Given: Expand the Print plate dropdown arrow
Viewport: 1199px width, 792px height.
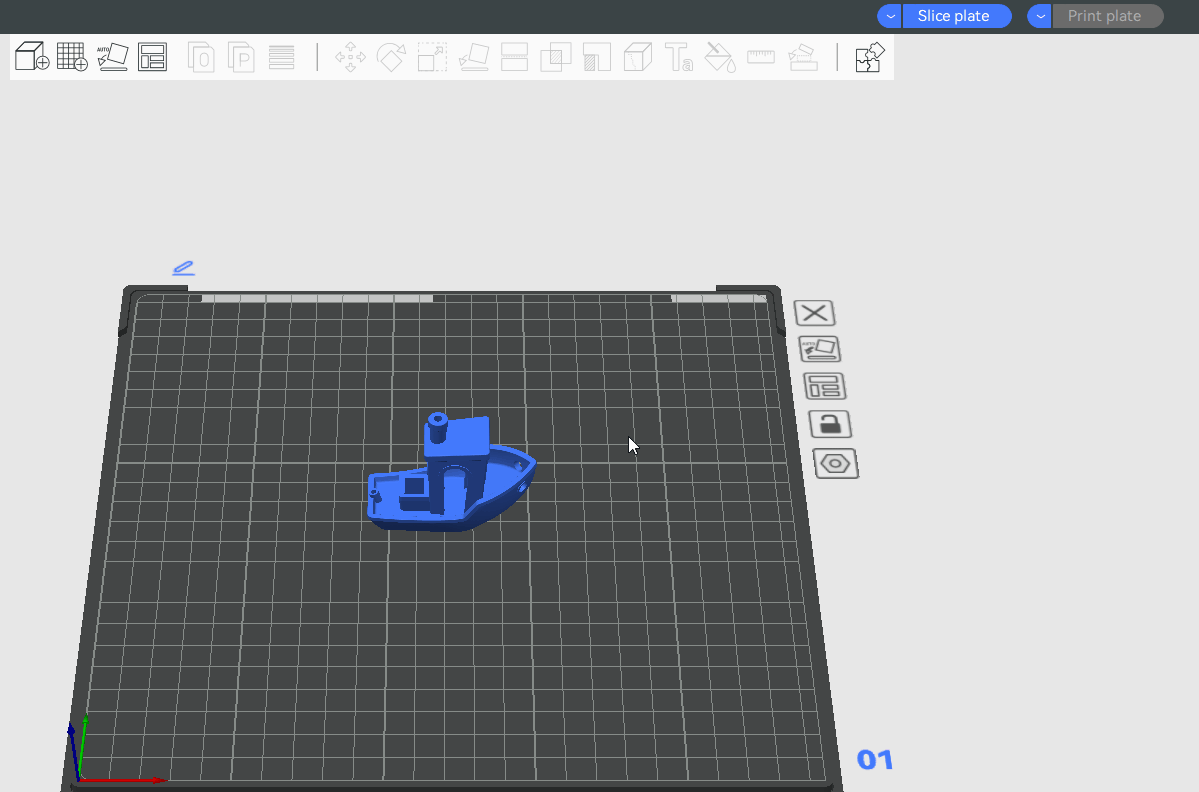Looking at the screenshot, I should tap(1040, 16).
